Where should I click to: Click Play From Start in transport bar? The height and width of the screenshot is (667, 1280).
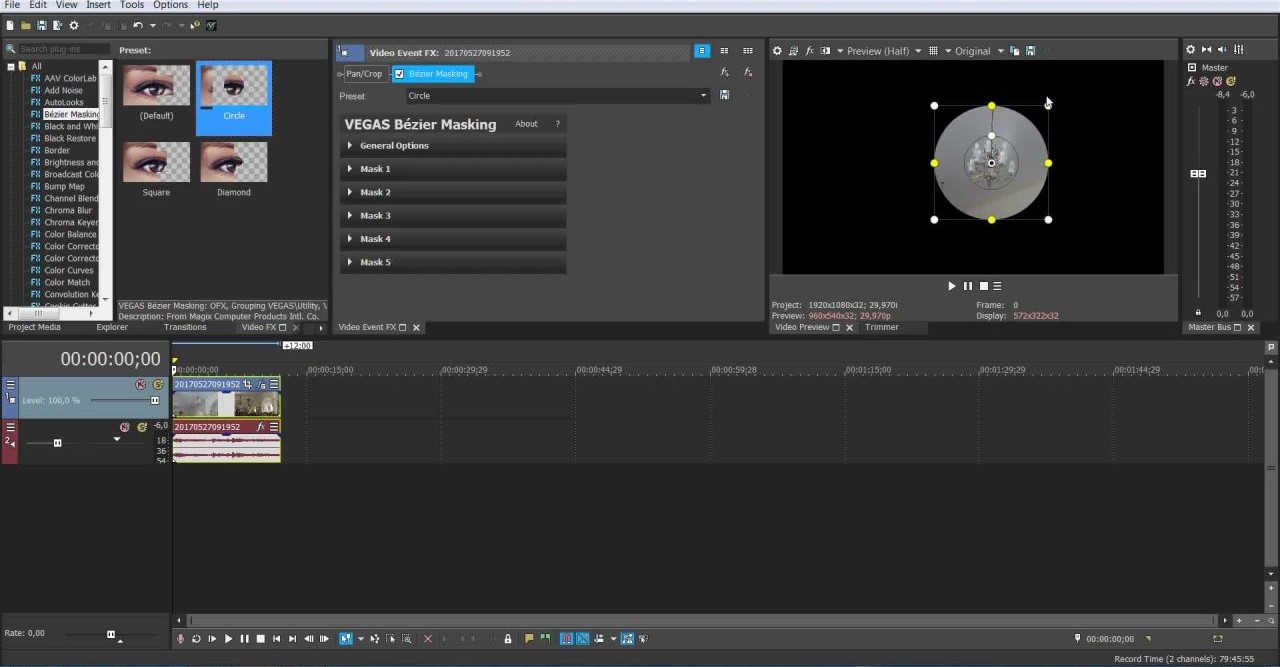[212, 638]
